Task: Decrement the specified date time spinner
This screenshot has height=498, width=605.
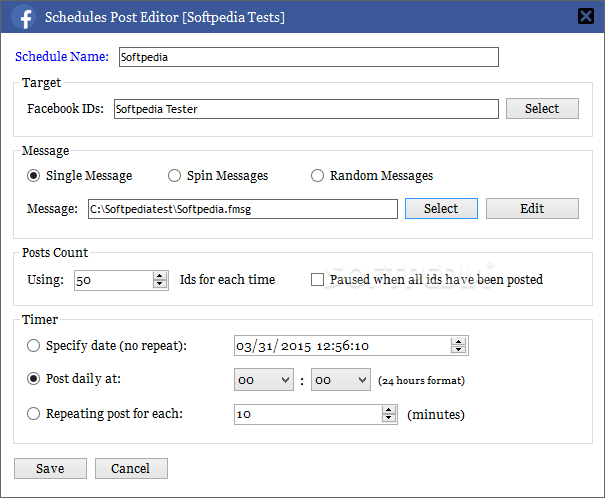Action: tap(458, 349)
